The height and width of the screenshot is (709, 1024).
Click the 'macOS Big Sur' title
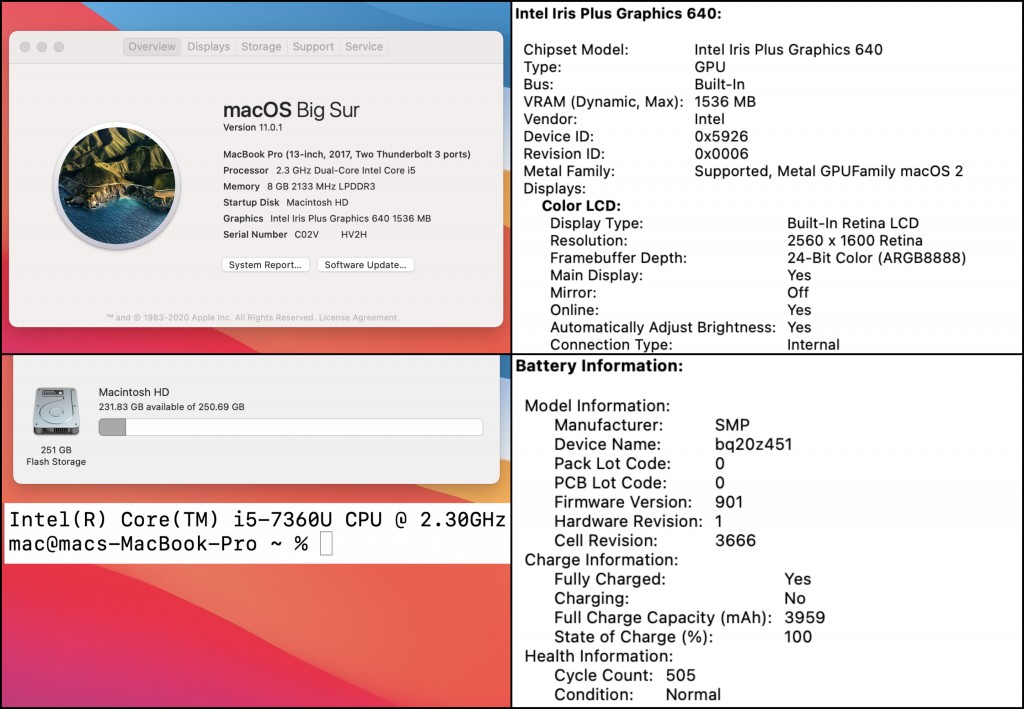[x=291, y=110]
